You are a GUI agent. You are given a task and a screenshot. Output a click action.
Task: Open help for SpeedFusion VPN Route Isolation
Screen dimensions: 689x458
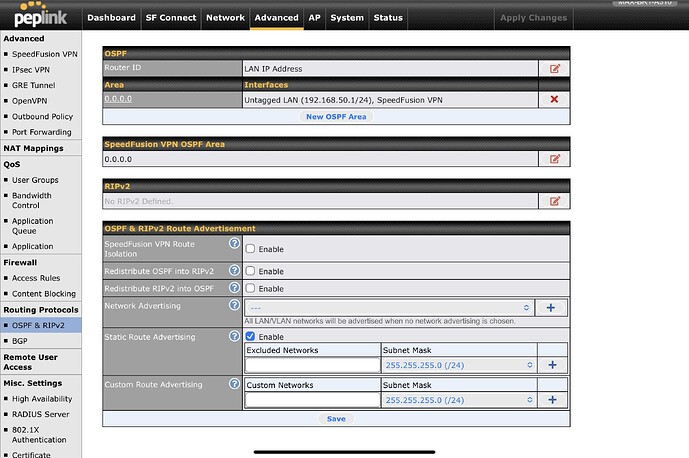(x=234, y=244)
